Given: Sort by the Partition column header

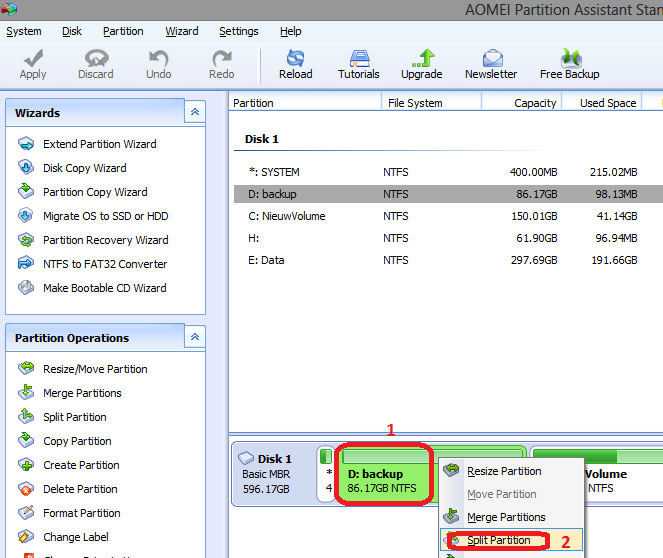Looking at the screenshot, I should [x=305, y=103].
